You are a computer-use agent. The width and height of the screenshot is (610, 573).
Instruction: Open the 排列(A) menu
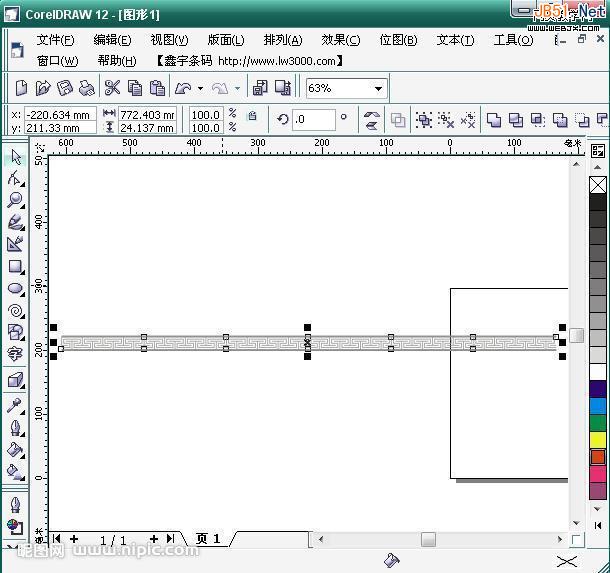coord(283,40)
